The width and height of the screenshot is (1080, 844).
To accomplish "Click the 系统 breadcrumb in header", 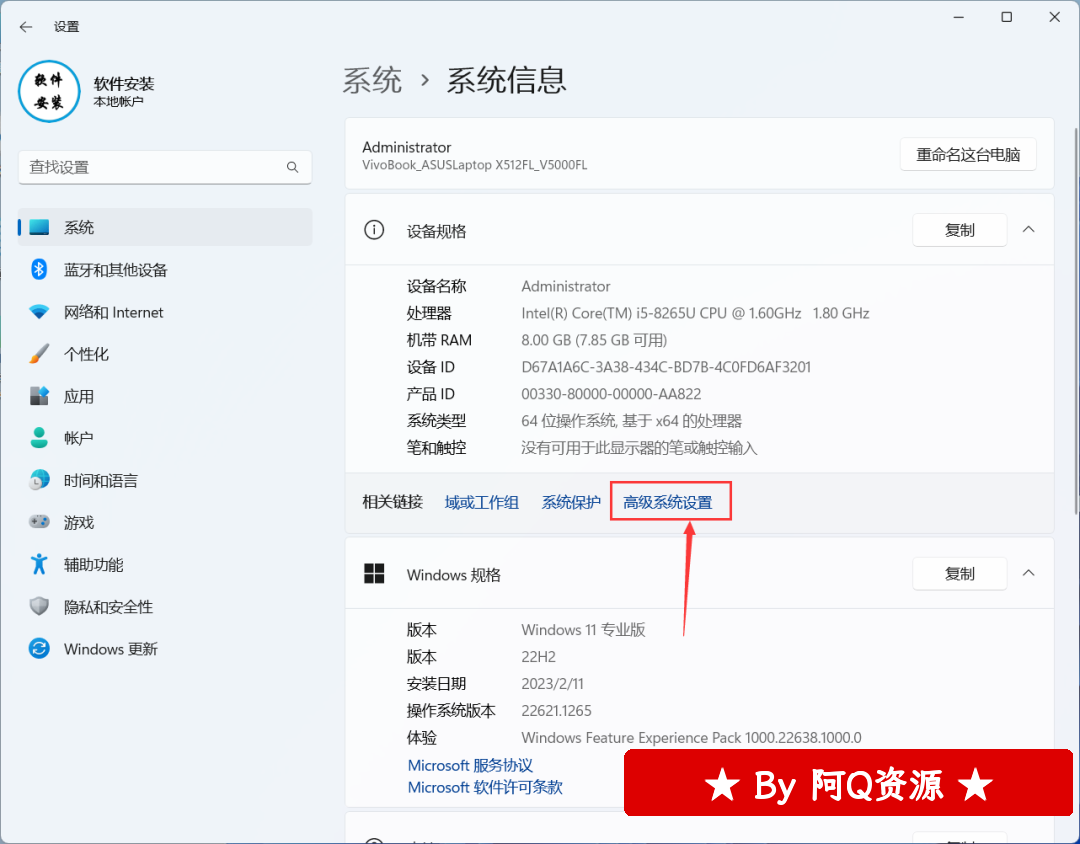I will click(372, 81).
